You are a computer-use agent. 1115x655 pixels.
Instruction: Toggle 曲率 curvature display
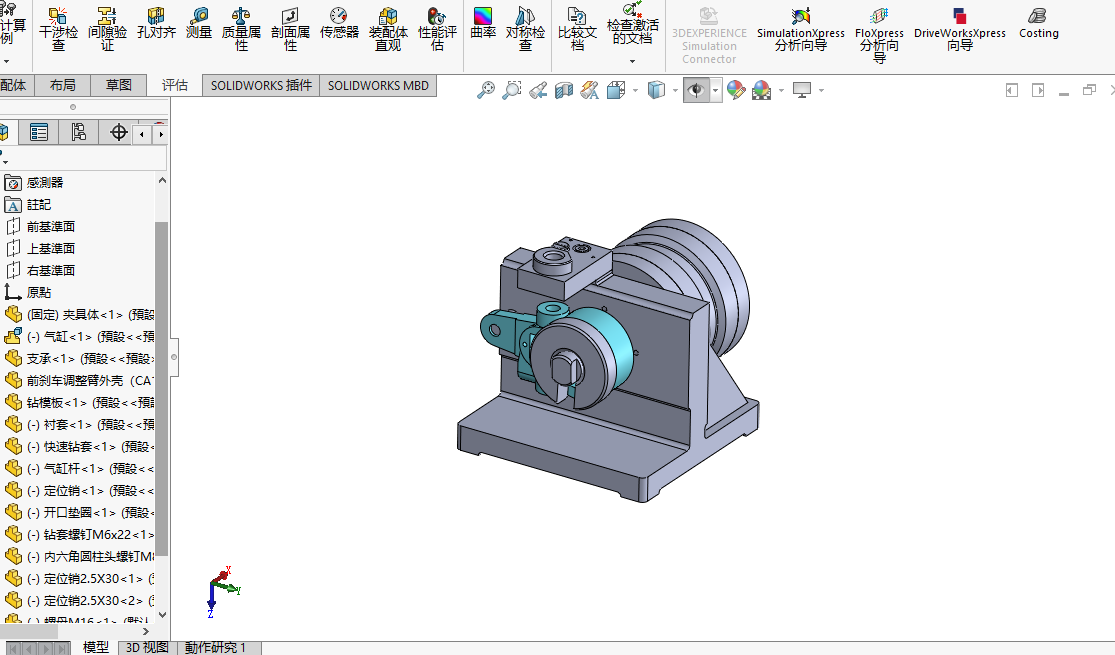(x=483, y=23)
